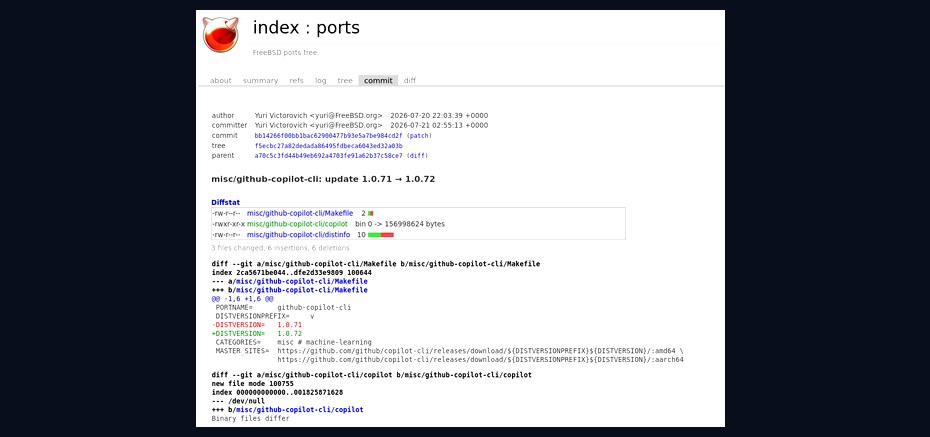This screenshot has height=437, width=930.
Task: Click the ports link in the title
Action: (x=338, y=28)
